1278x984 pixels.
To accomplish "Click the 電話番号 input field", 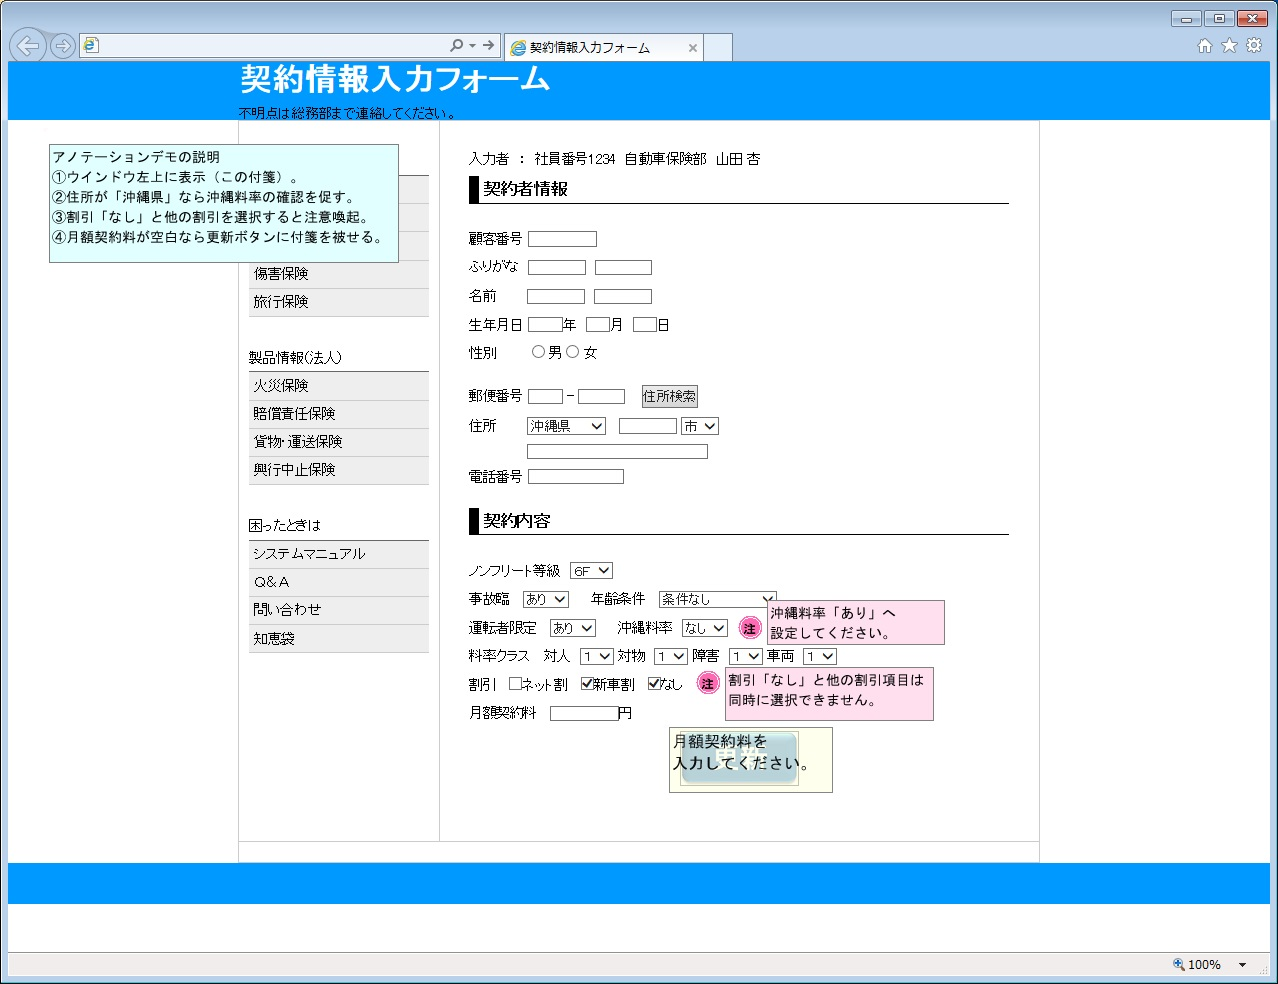I will click(576, 477).
